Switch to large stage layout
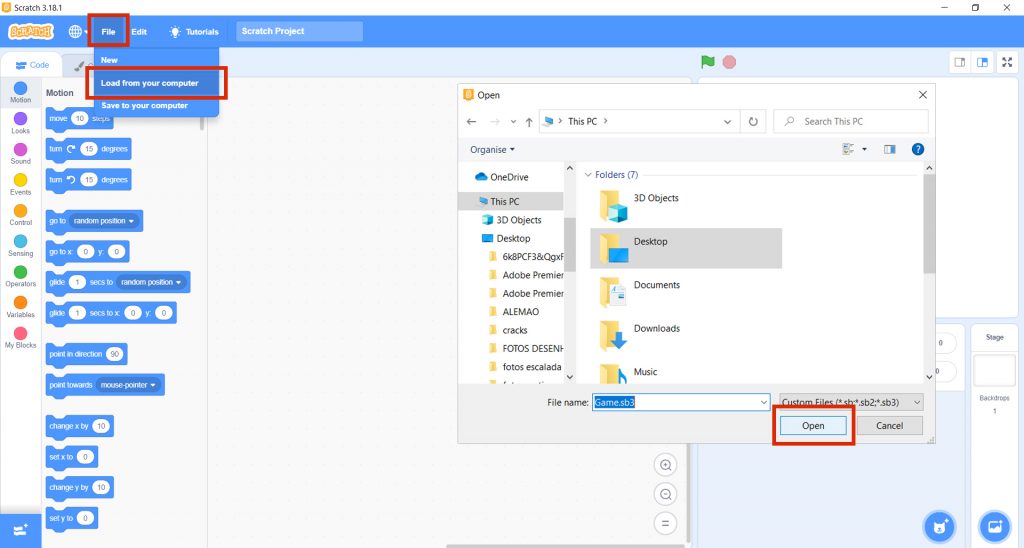Image resolution: width=1024 pixels, height=548 pixels. pyautogui.click(x=982, y=62)
